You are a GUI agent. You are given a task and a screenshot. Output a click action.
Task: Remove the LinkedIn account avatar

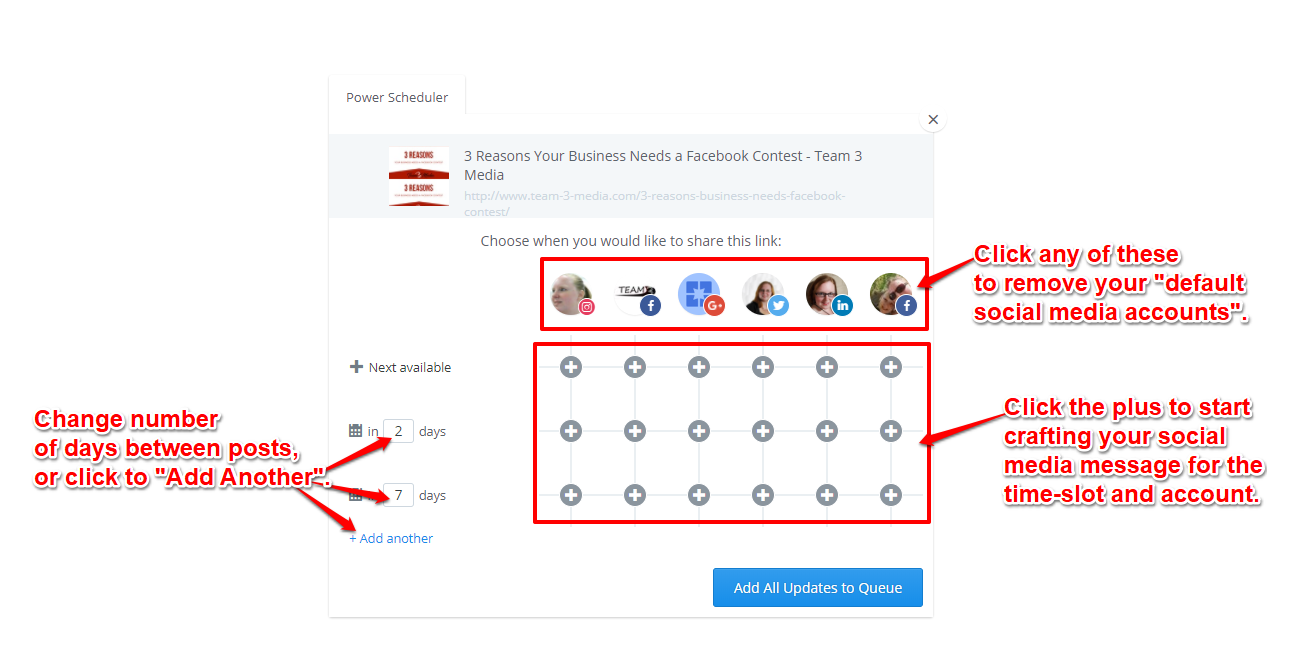[828, 295]
